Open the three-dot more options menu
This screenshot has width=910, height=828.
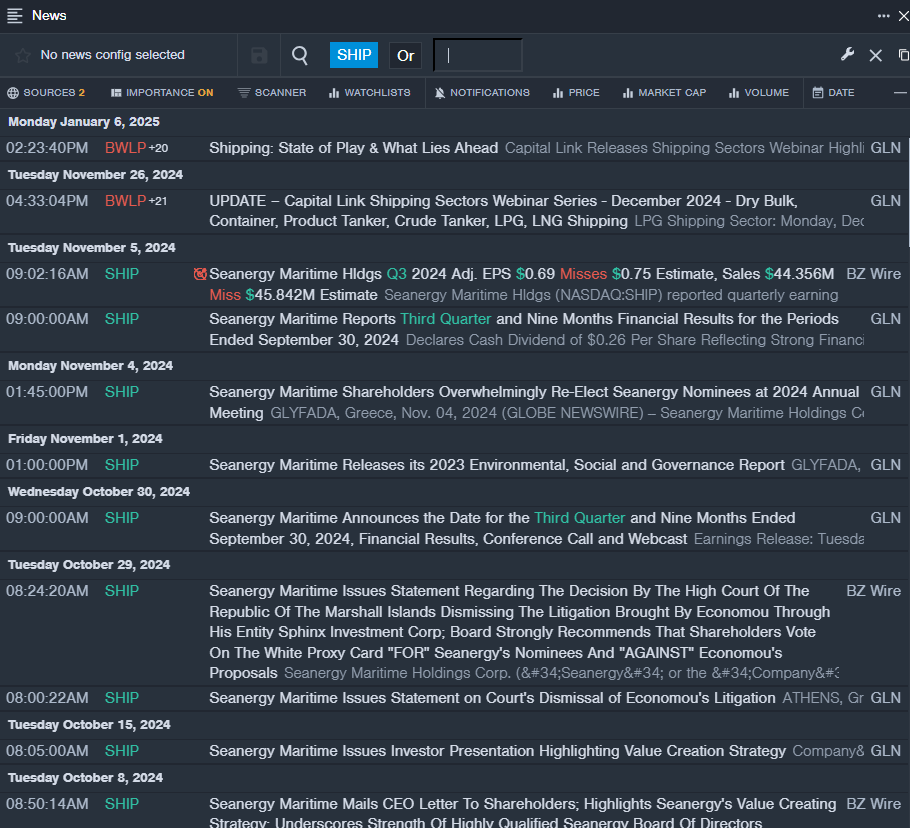coord(884,15)
